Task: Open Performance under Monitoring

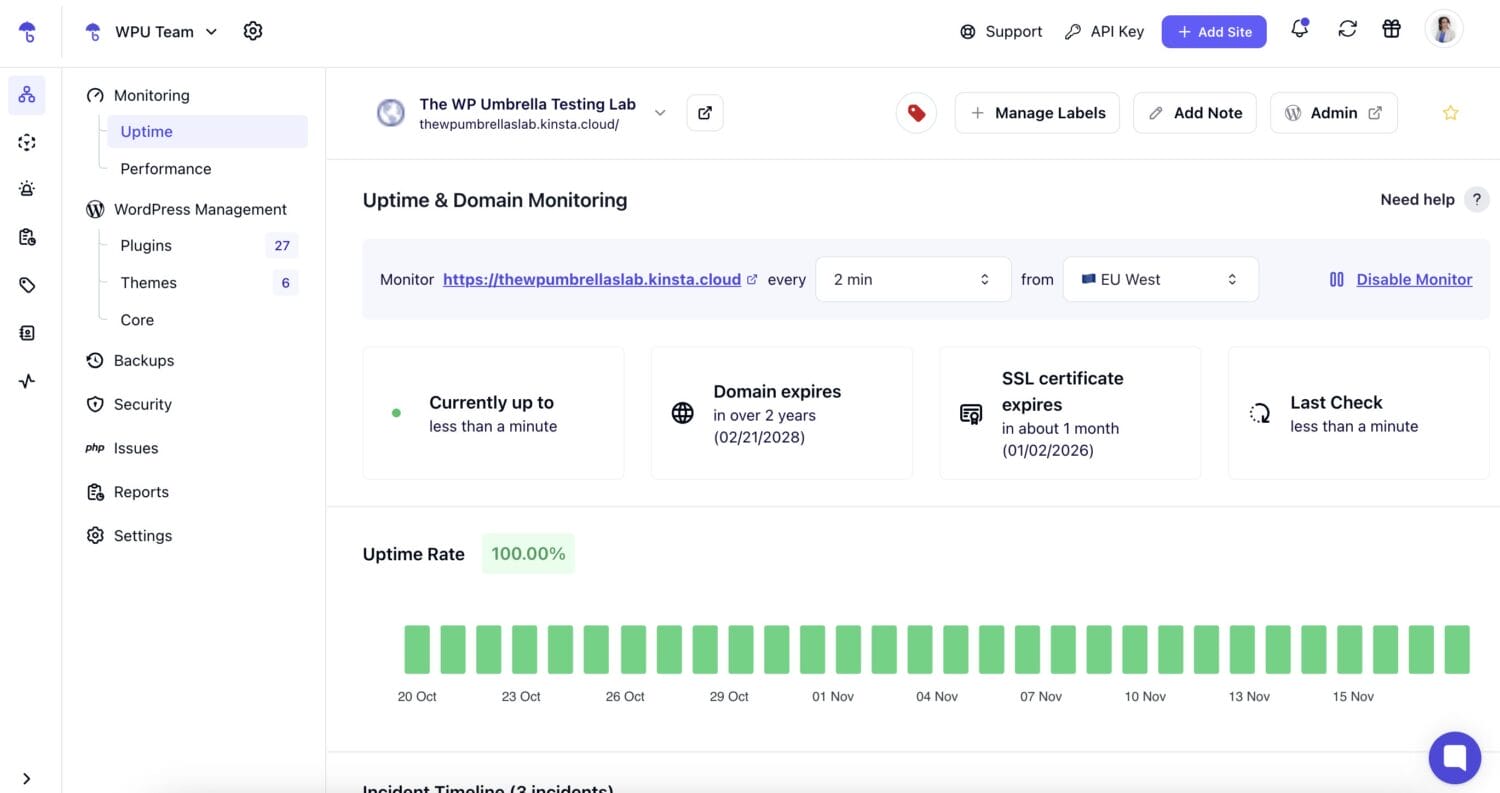Action: tap(165, 169)
